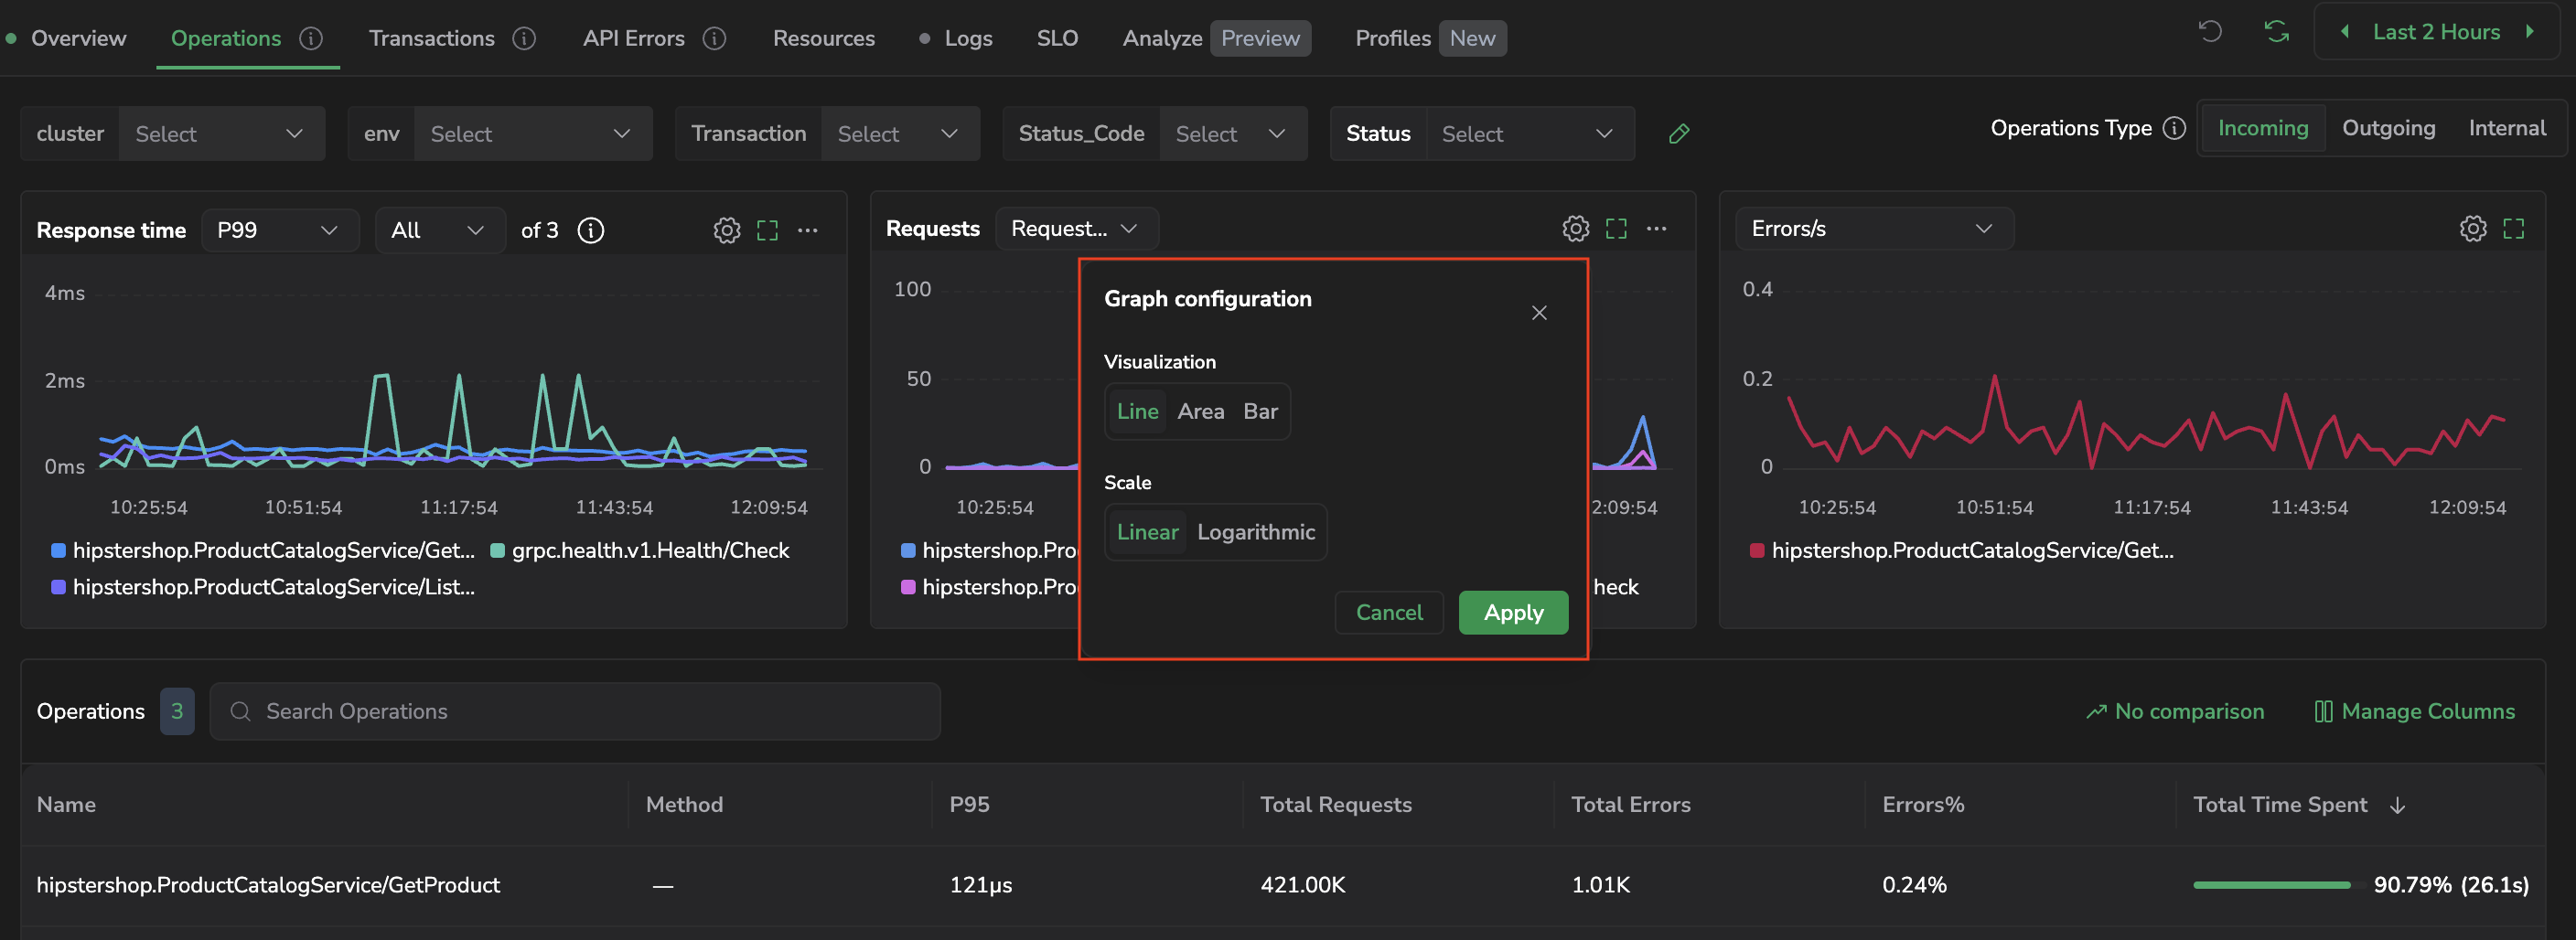Click the Errors% column header

click(1923, 805)
